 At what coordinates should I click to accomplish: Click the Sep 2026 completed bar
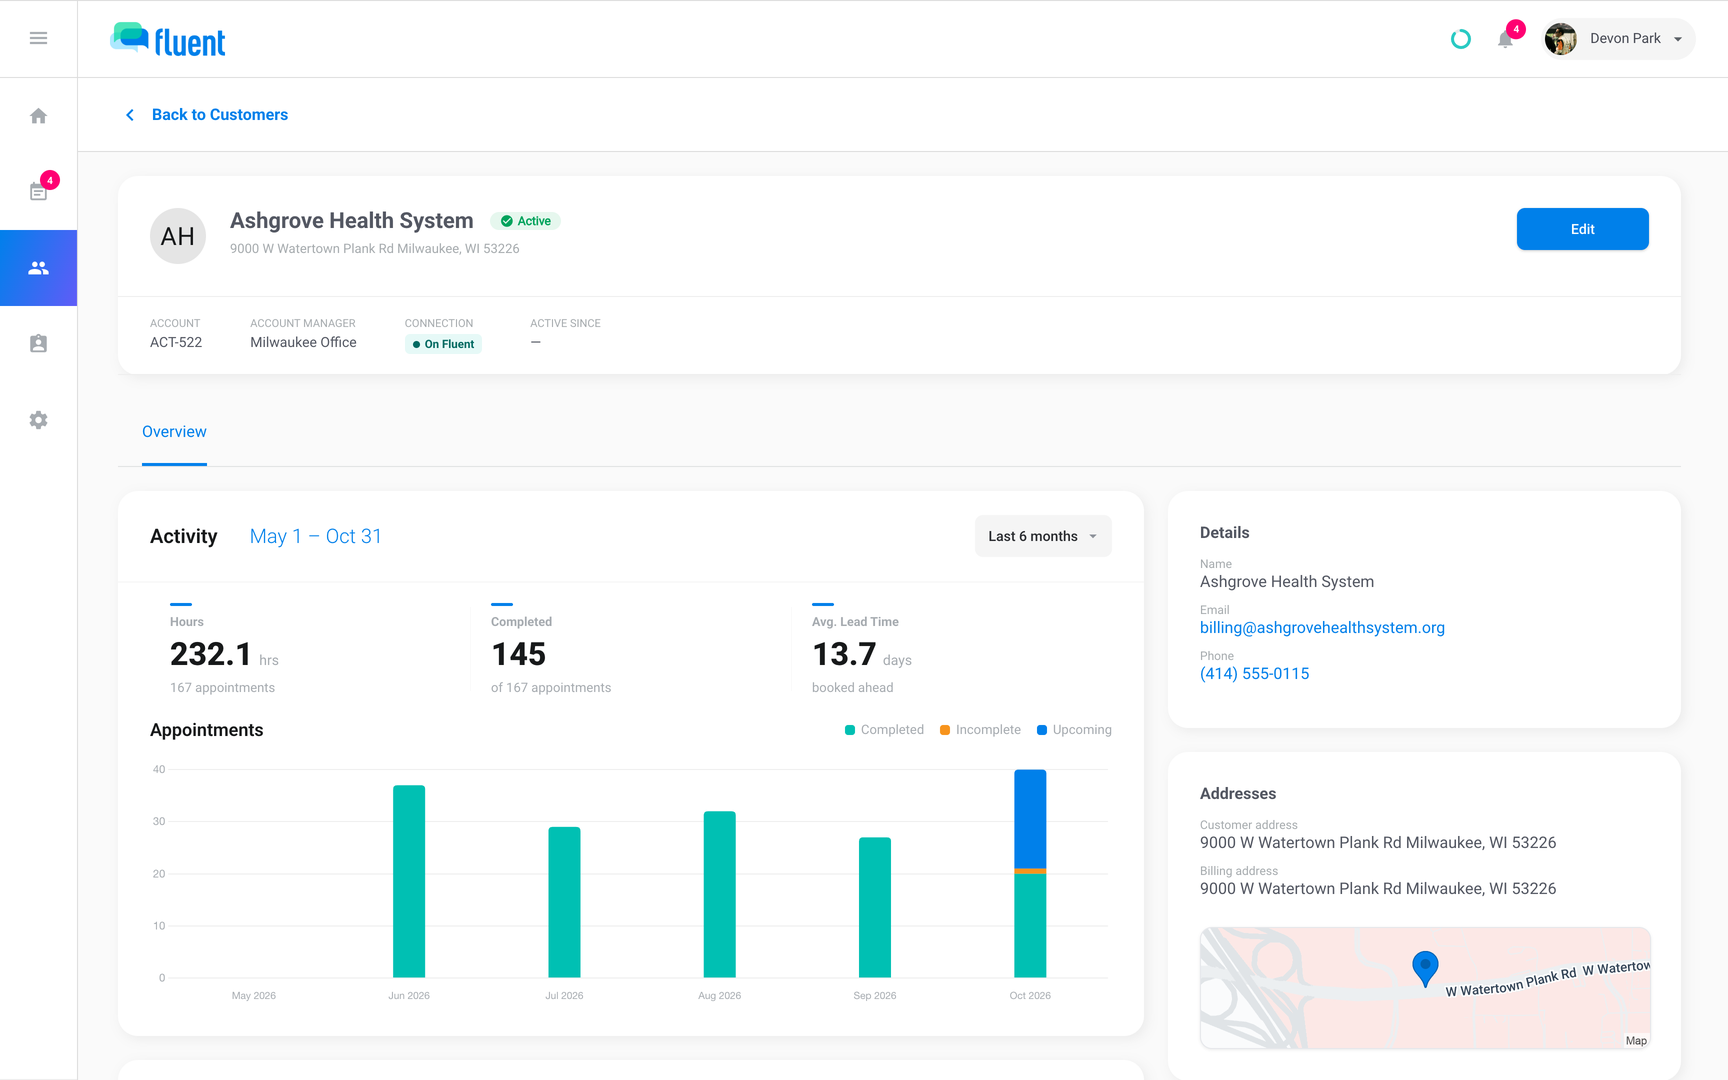coord(875,907)
